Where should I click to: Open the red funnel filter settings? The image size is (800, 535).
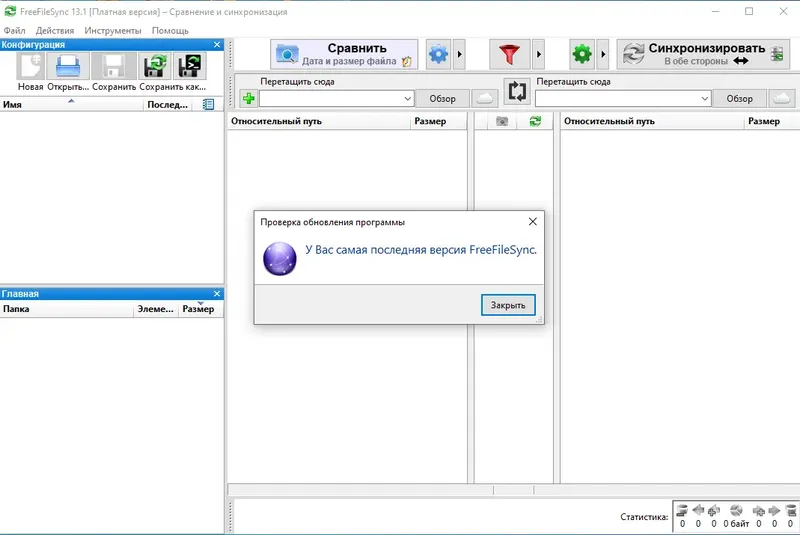pyautogui.click(x=509, y=54)
